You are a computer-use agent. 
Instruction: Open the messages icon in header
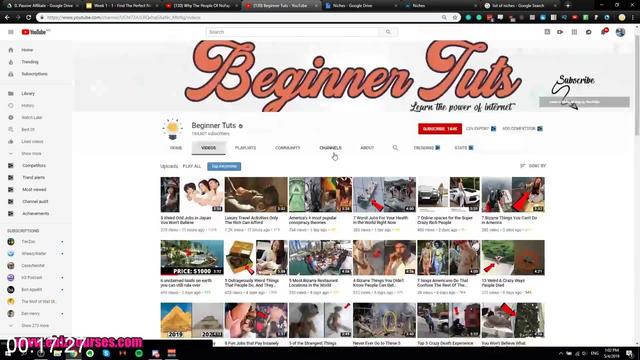(589, 32)
